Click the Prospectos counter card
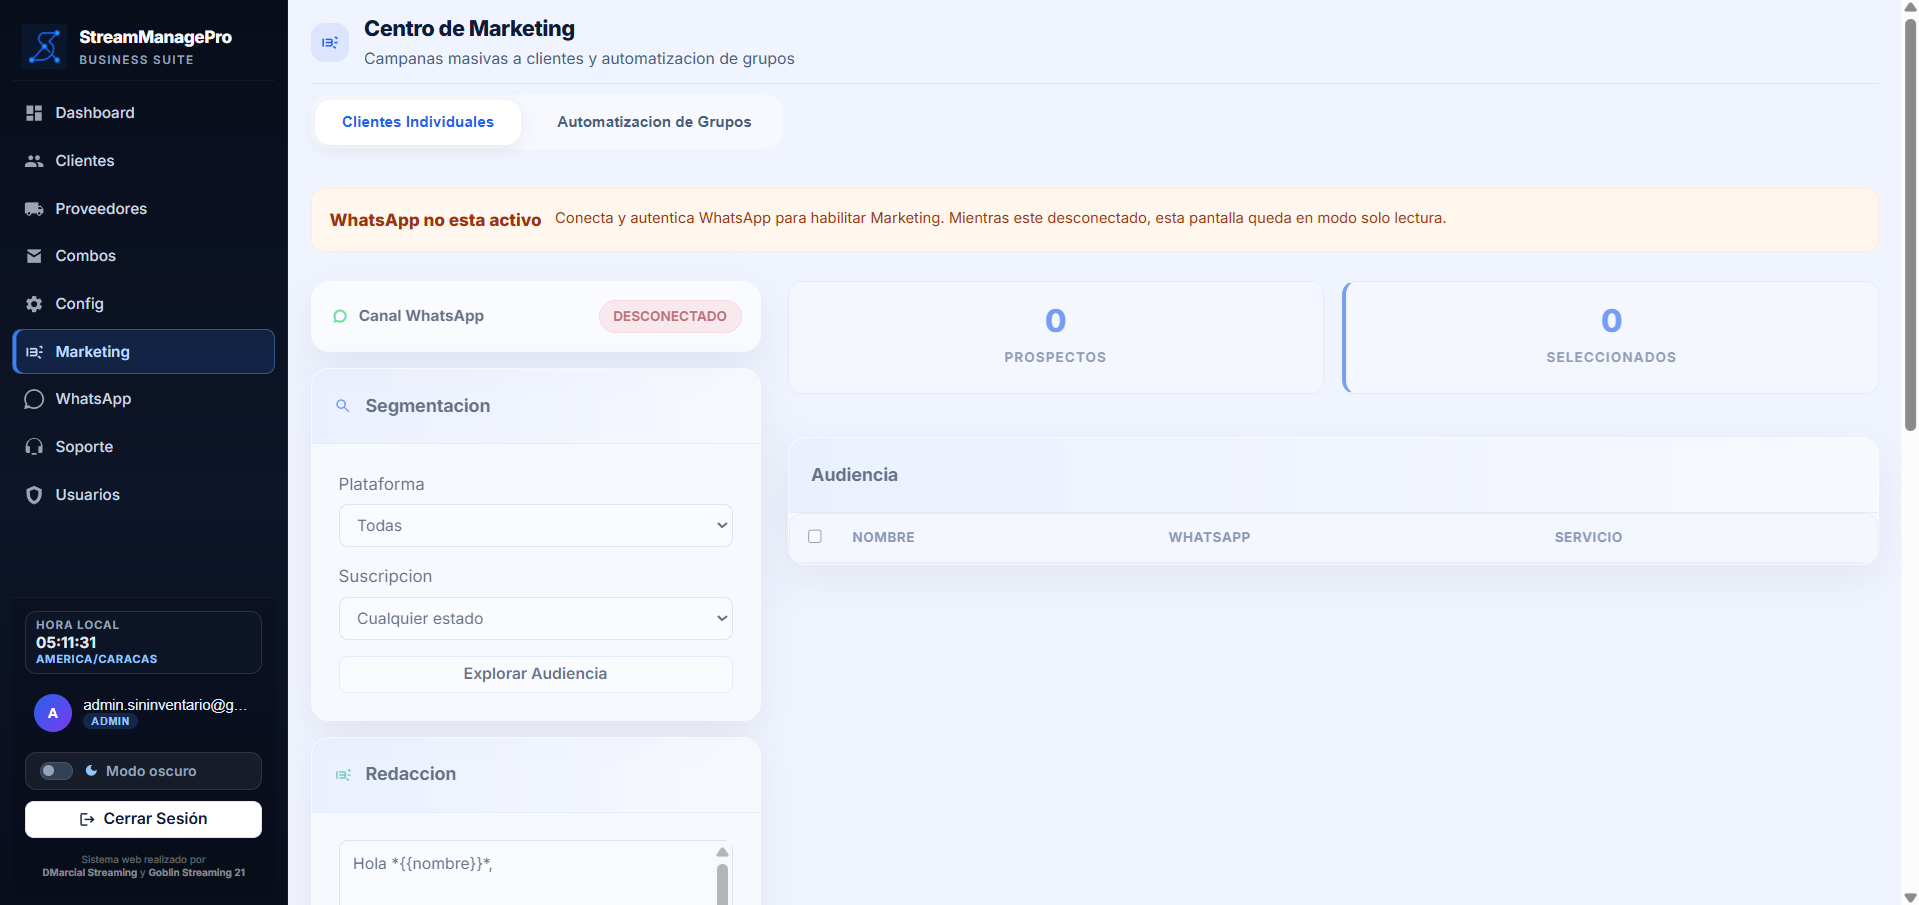 (x=1056, y=337)
